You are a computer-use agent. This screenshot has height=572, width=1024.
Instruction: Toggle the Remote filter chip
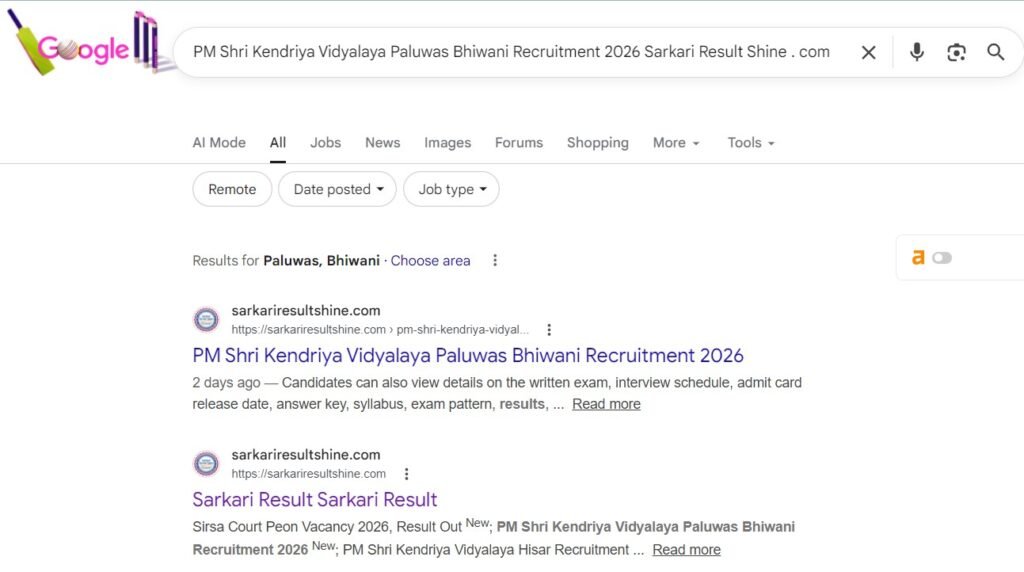[x=232, y=189]
